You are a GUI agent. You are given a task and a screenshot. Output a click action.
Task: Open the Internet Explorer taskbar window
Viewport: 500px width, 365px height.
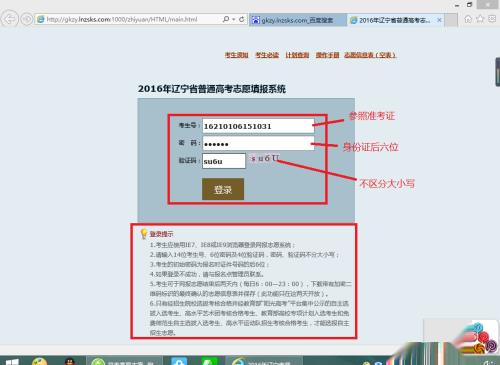click(x=264, y=361)
